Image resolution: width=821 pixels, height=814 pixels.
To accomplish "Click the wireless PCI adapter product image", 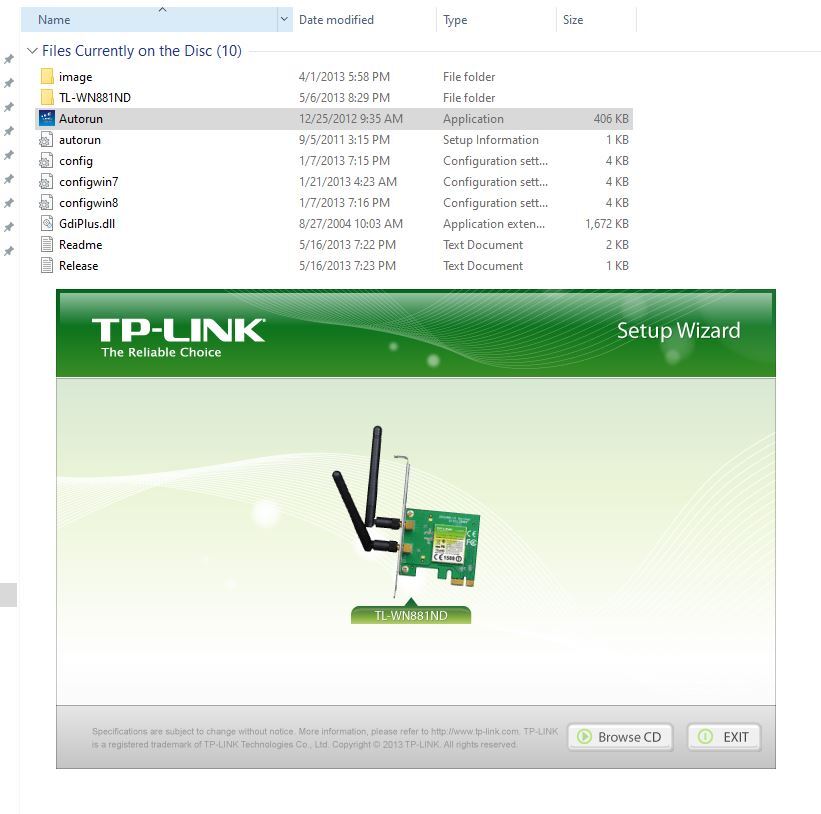I will [x=406, y=511].
